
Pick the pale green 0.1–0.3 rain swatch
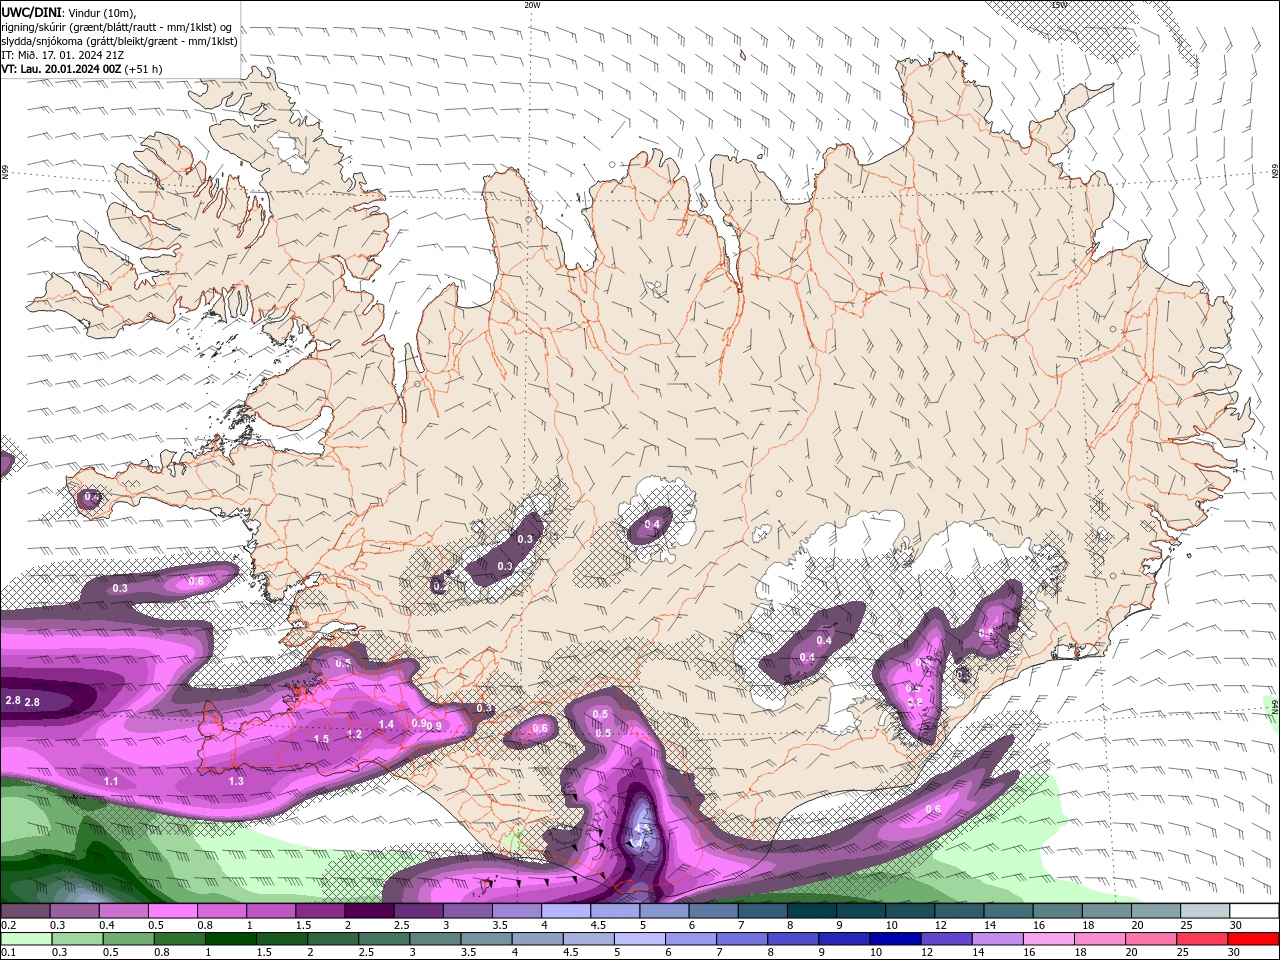[x=25, y=939]
